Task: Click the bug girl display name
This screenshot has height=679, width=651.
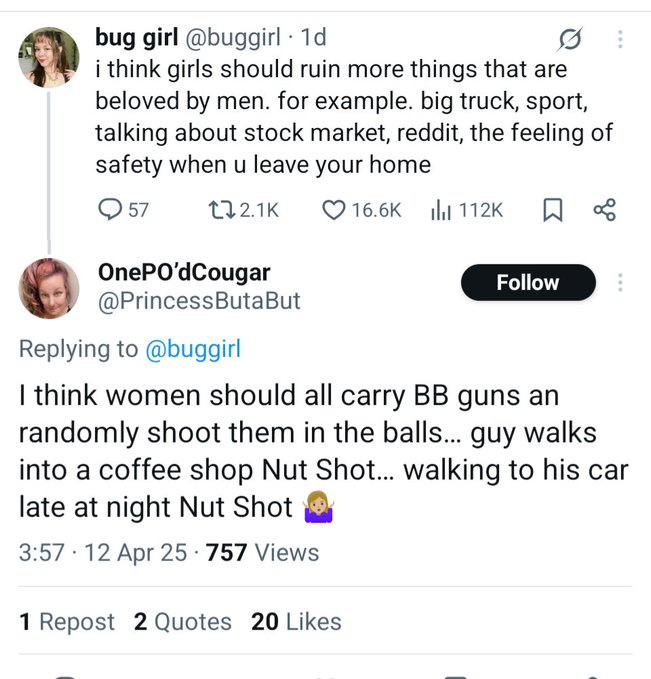Action: pos(136,38)
